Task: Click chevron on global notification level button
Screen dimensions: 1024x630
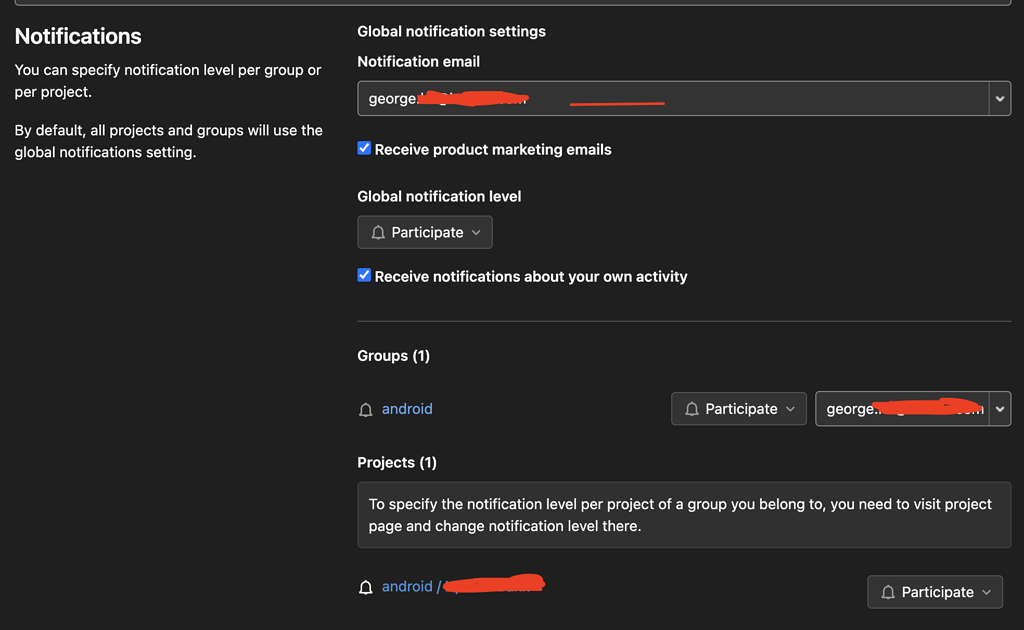Action: [476, 233]
